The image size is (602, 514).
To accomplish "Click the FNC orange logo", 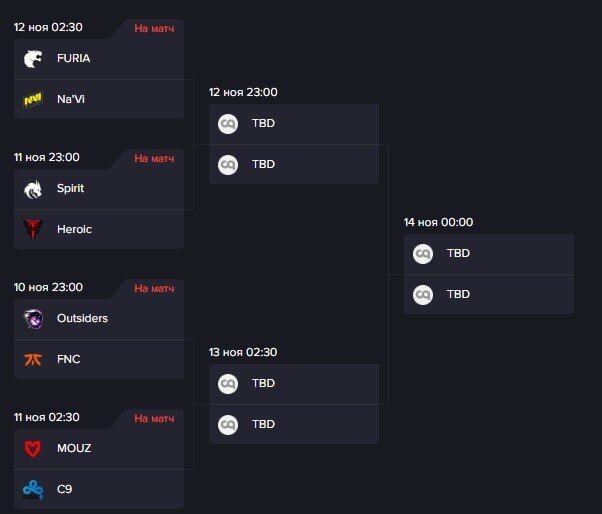I will (34, 359).
